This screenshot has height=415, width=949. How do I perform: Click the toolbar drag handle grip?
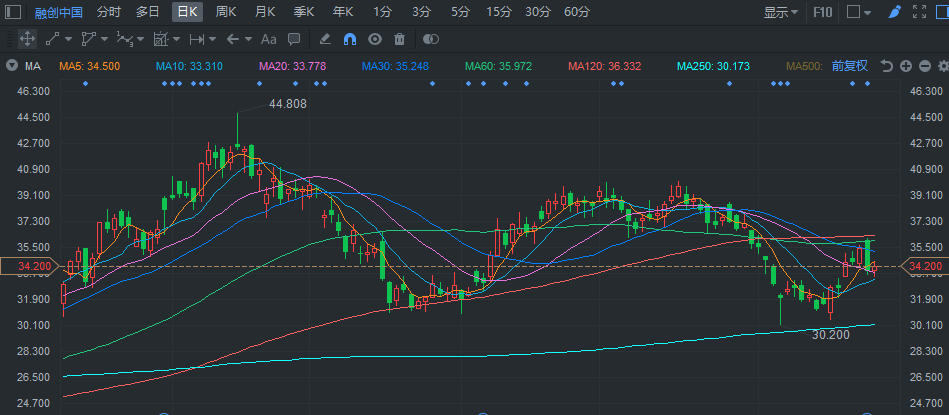[8, 39]
